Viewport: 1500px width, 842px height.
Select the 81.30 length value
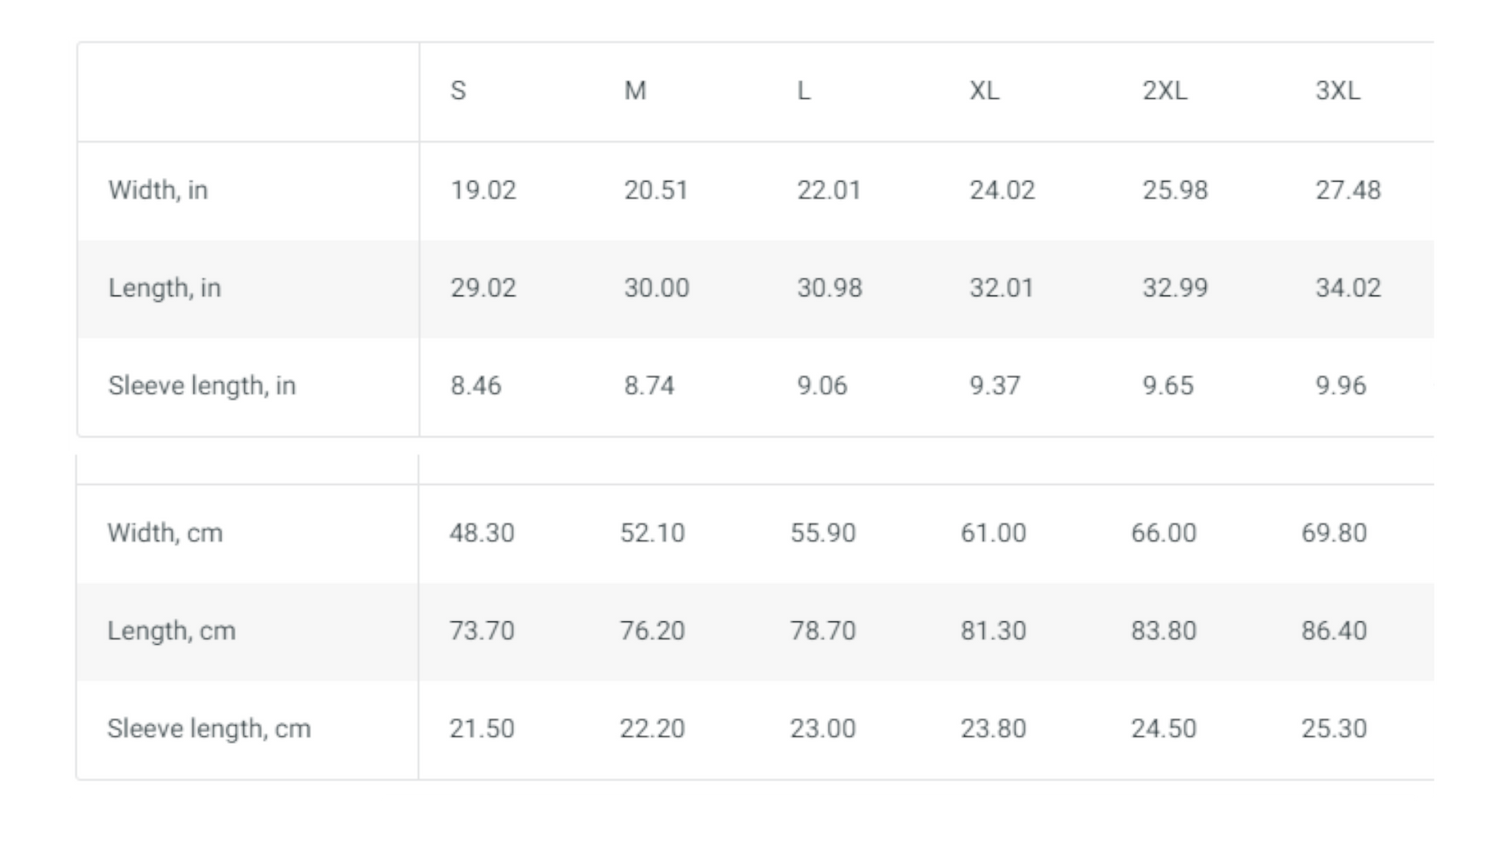993,631
